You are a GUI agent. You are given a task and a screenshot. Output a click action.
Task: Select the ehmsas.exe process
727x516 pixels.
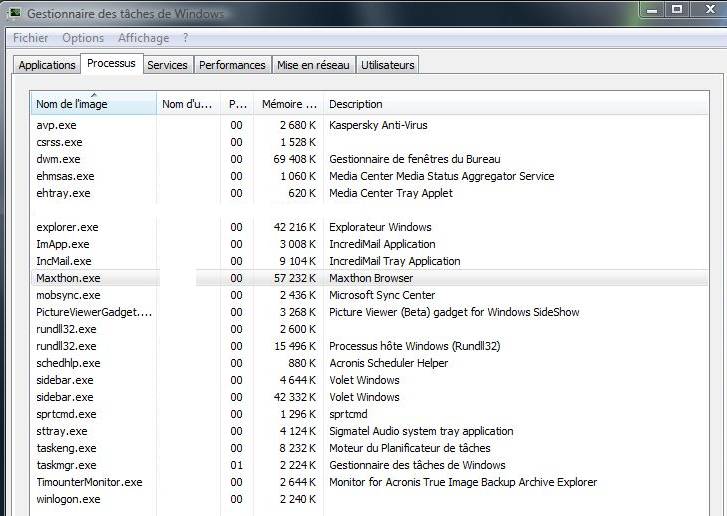click(x=370, y=176)
